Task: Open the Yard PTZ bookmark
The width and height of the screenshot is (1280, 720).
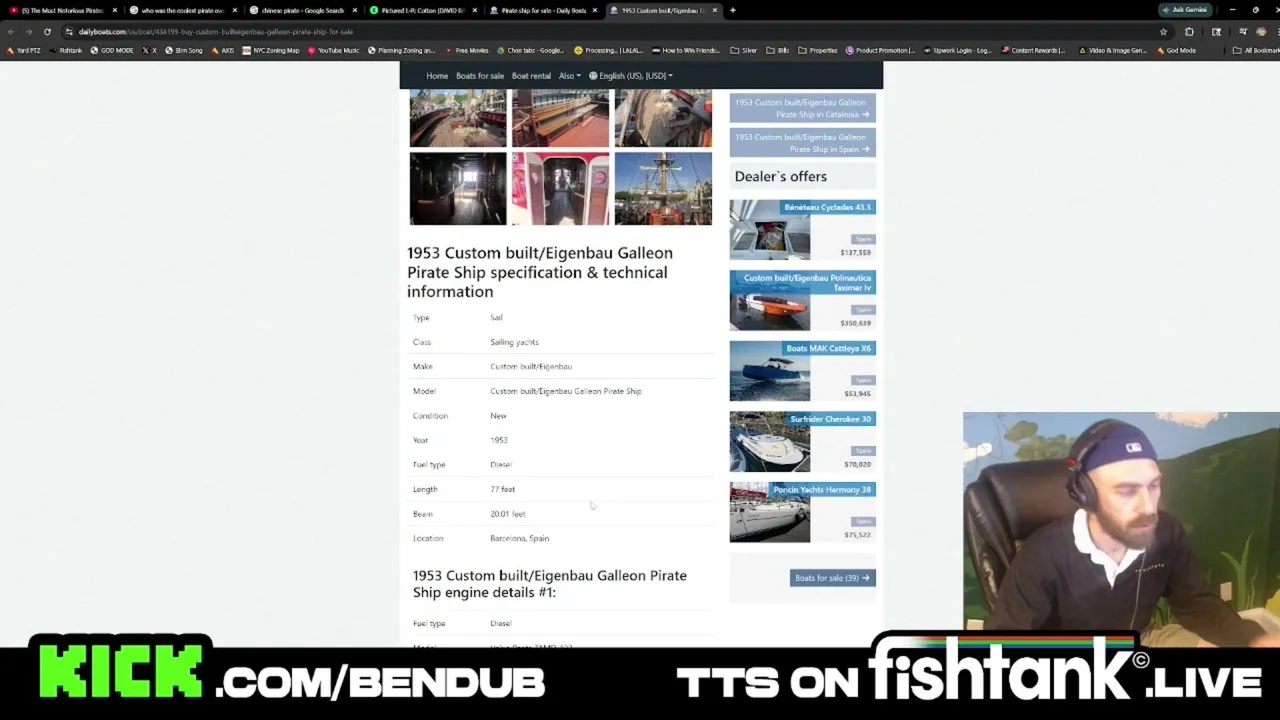Action: [x=24, y=50]
